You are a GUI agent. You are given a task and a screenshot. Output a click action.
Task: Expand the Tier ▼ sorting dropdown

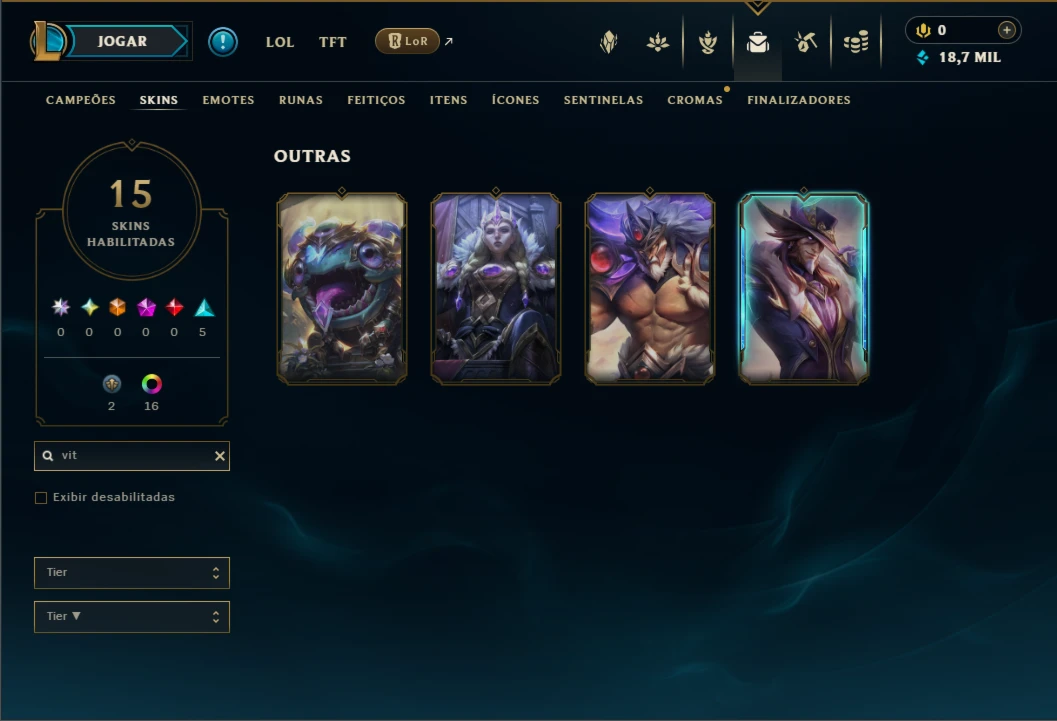pos(132,617)
